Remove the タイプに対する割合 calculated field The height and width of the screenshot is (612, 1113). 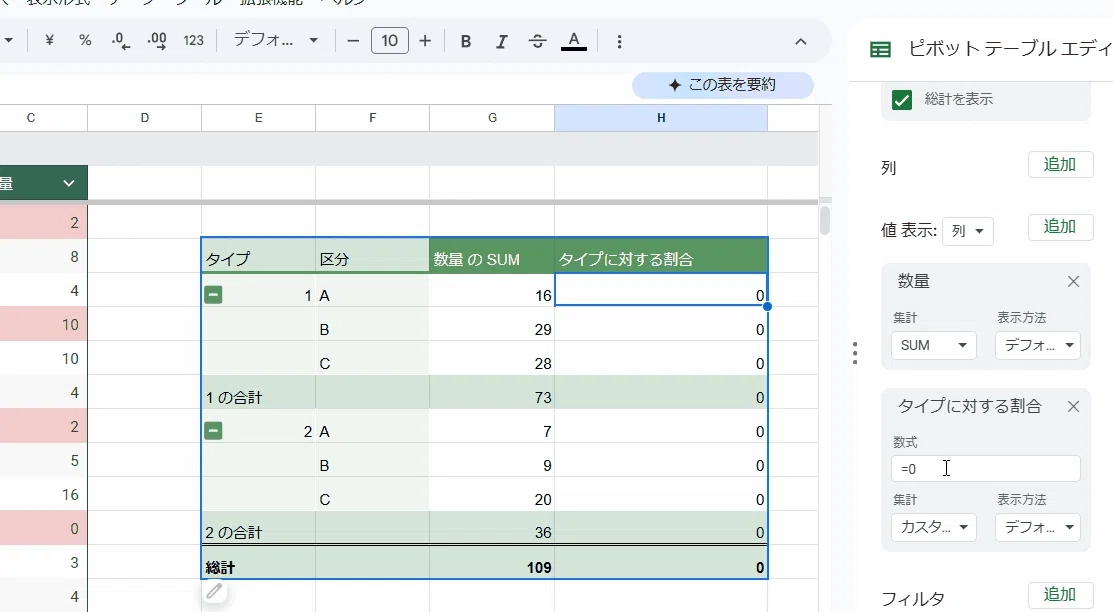click(x=1073, y=407)
